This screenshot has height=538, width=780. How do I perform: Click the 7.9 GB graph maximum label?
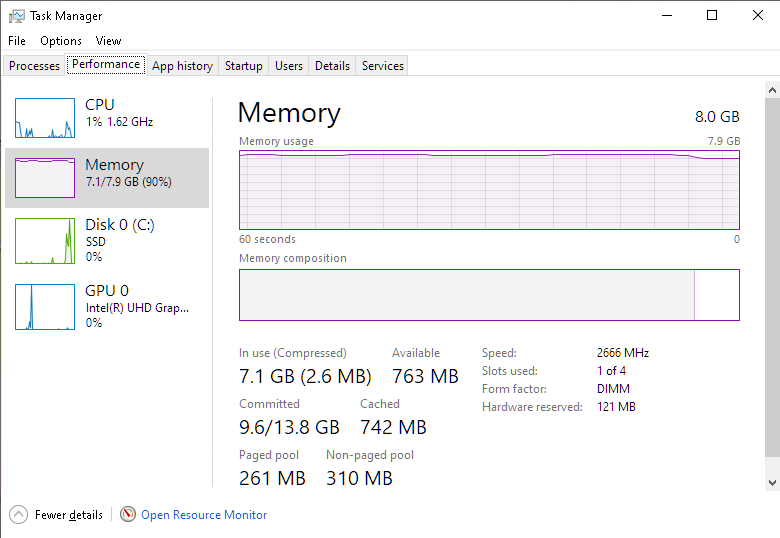coord(724,141)
